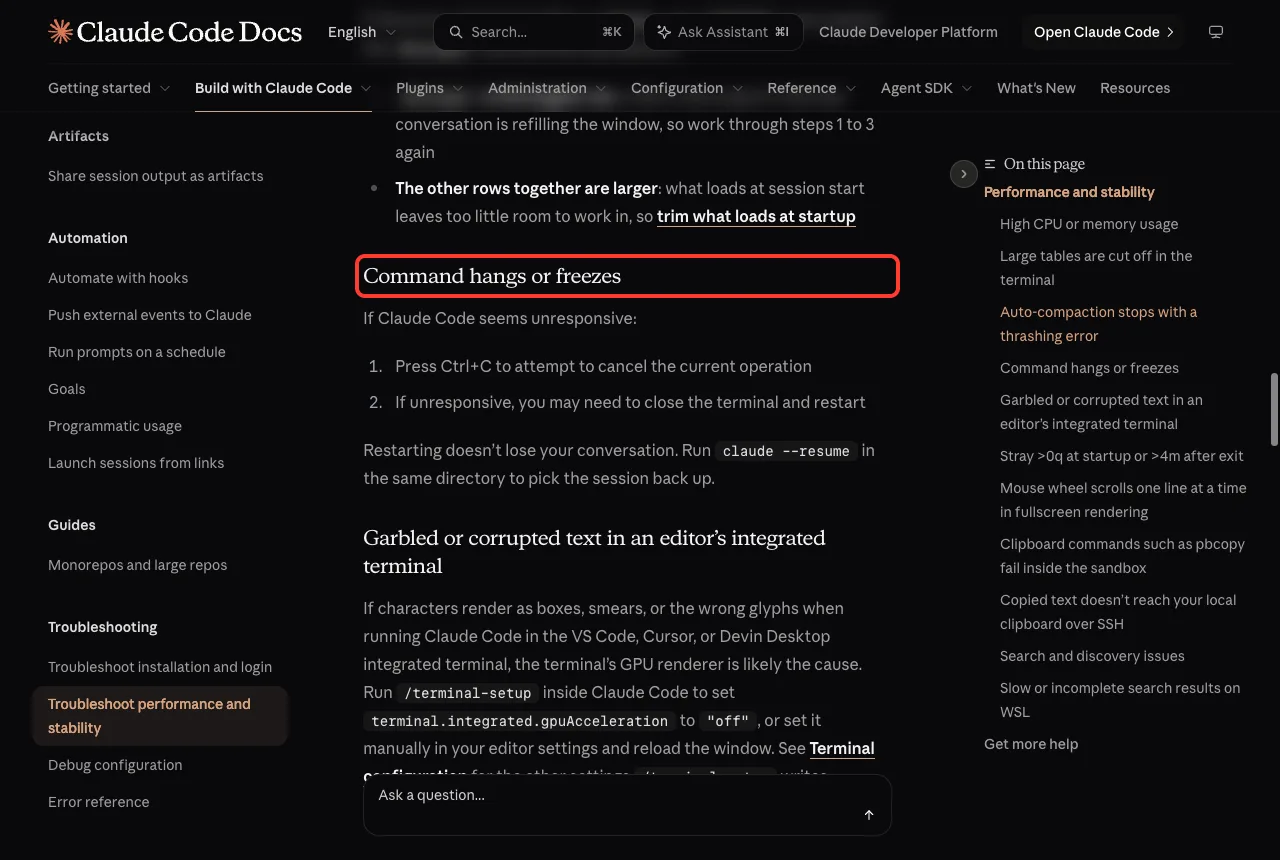Go to Automate with hooks page
Viewport: 1280px width, 860px height.
click(x=118, y=278)
